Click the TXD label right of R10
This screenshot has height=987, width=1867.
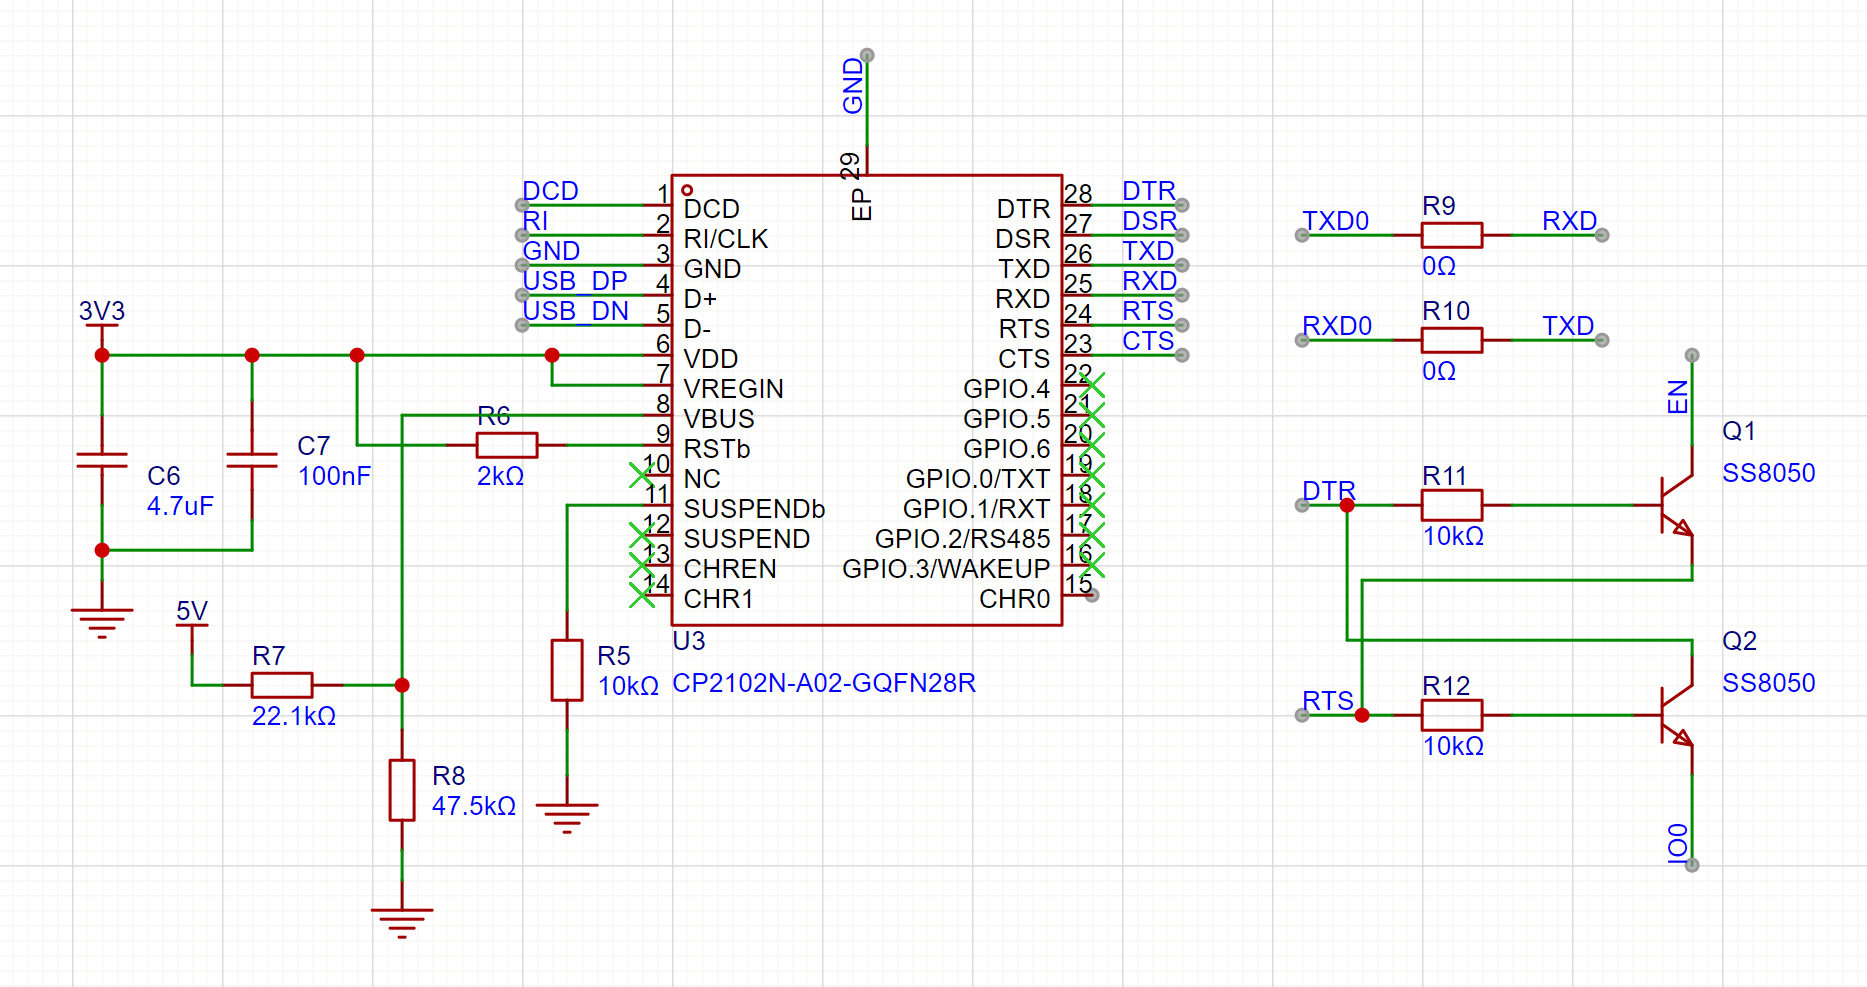coord(1568,326)
